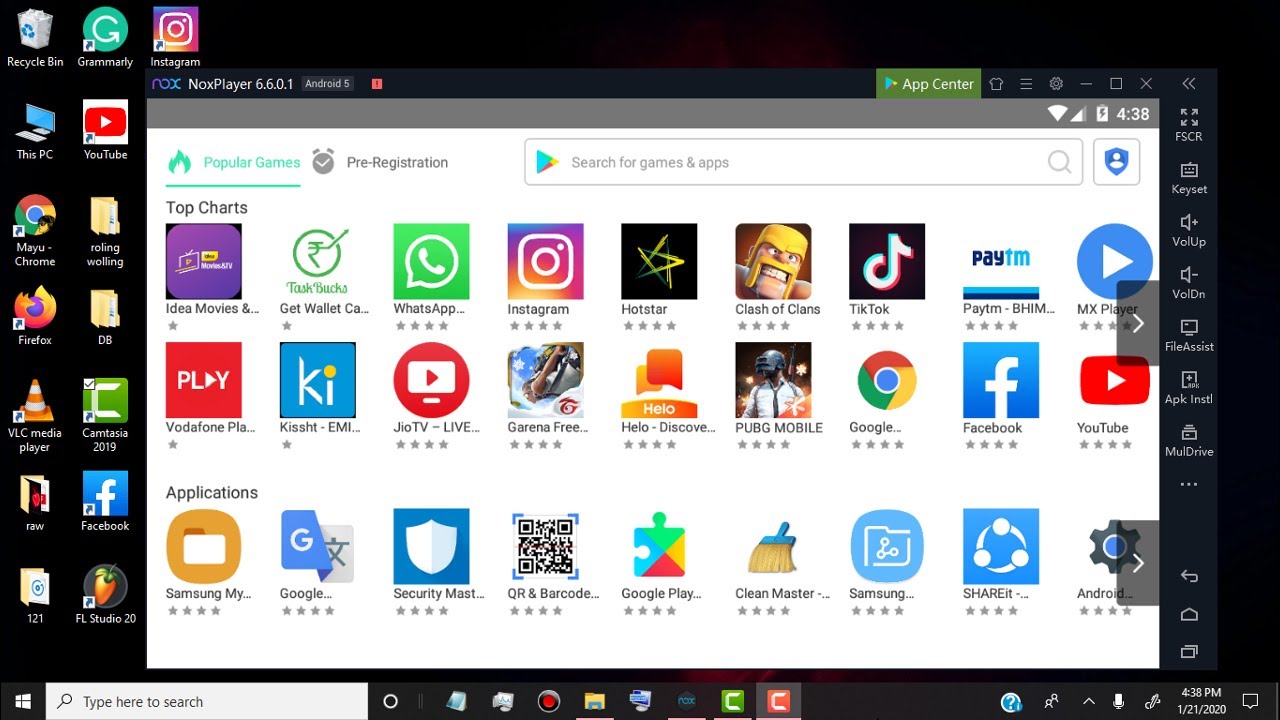Expand Top Charts with the right arrow
Viewport: 1280px width, 720px height.
[1138, 323]
